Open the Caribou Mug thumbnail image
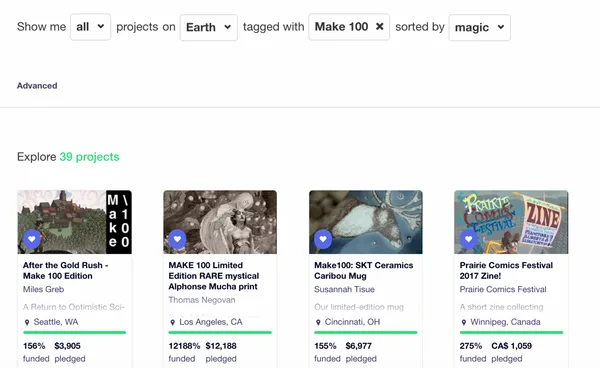 pos(366,222)
